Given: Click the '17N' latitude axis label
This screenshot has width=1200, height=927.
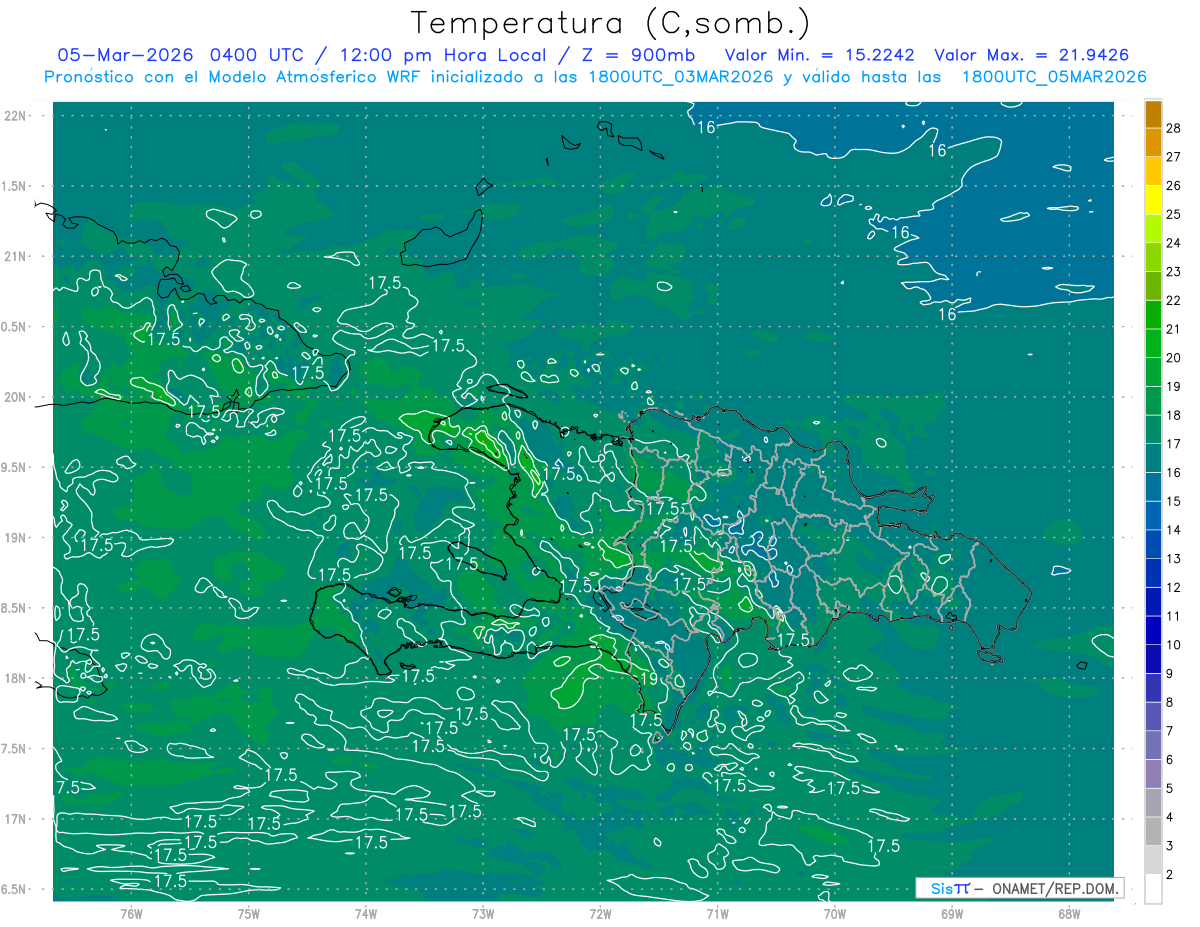Looking at the screenshot, I should [x=16, y=819].
